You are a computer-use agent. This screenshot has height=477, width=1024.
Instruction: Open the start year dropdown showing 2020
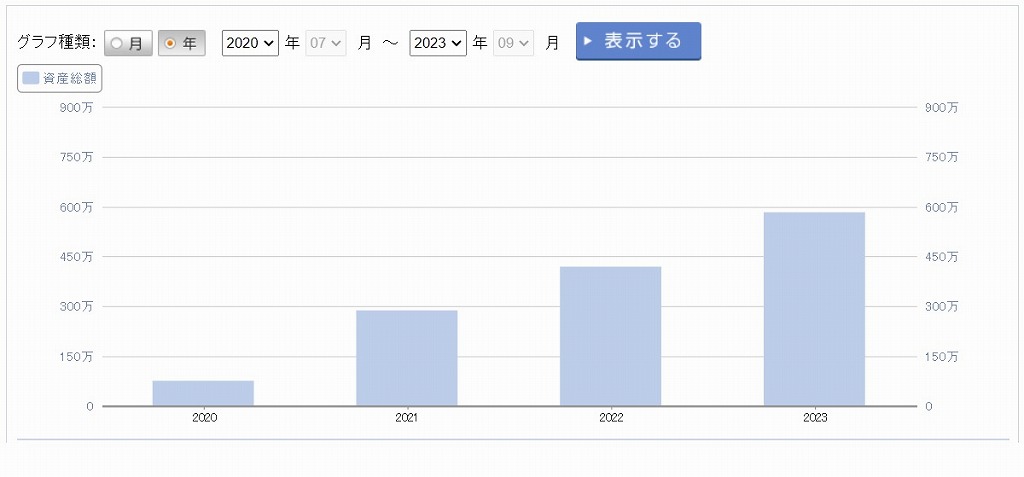pos(250,43)
